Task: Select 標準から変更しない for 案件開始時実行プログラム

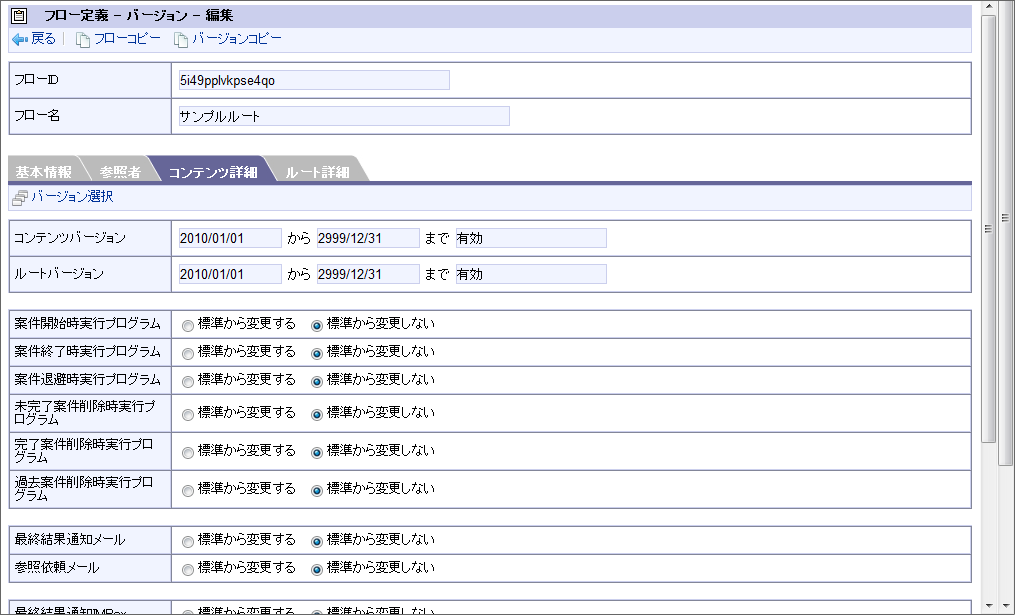Action: pyautogui.click(x=317, y=326)
